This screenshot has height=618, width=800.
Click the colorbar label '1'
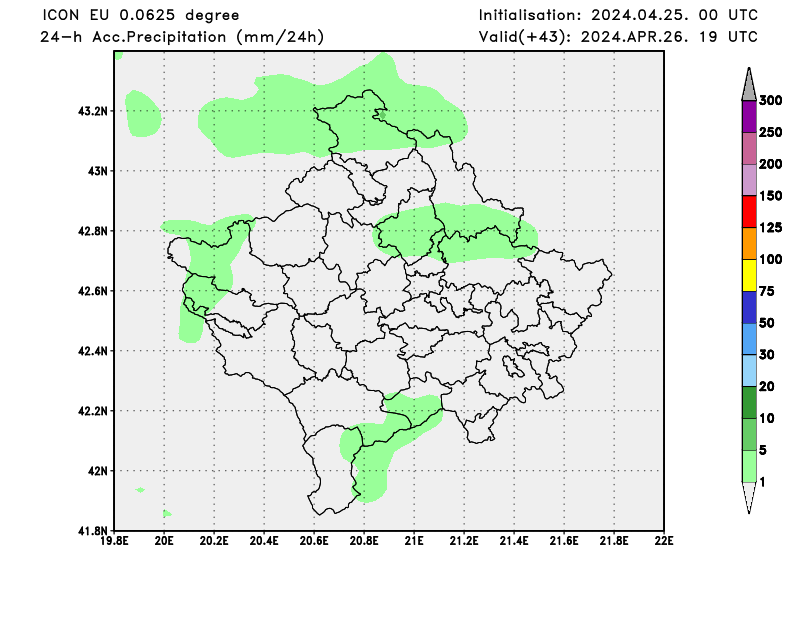point(763,482)
